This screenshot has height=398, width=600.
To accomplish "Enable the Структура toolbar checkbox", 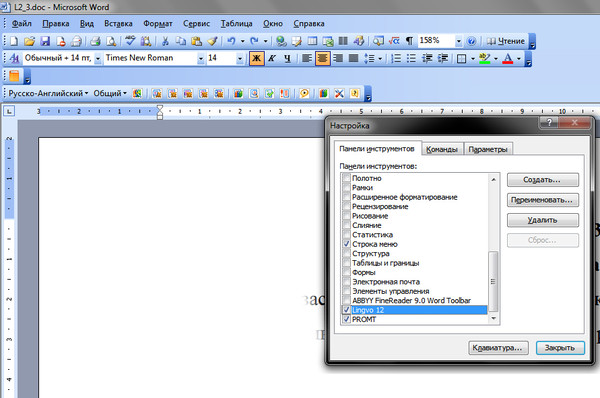I will (x=347, y=253).
